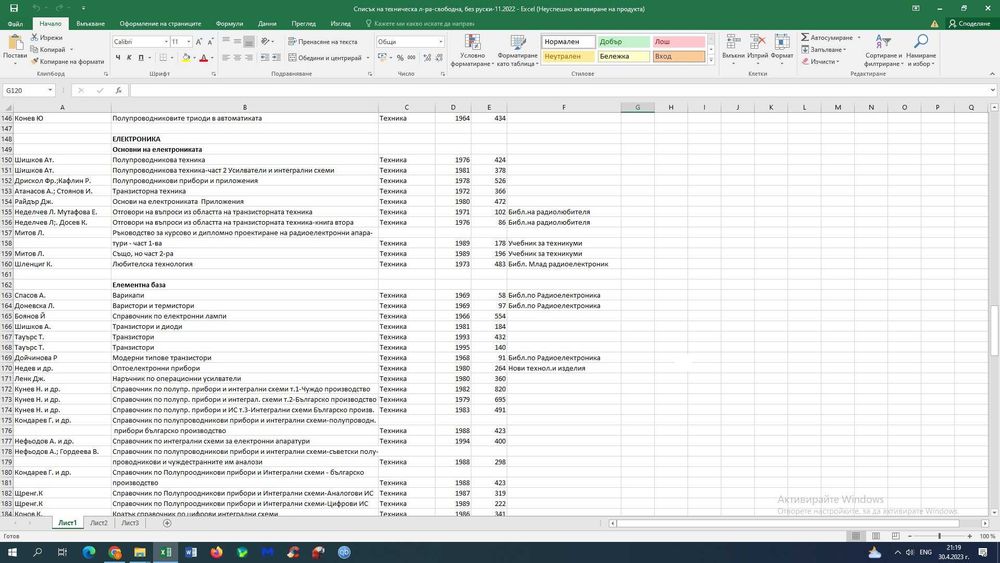This screenshot has width=1000, height=563.
Task: Add new sheet with plus button
Action: [x=167, y=523]
